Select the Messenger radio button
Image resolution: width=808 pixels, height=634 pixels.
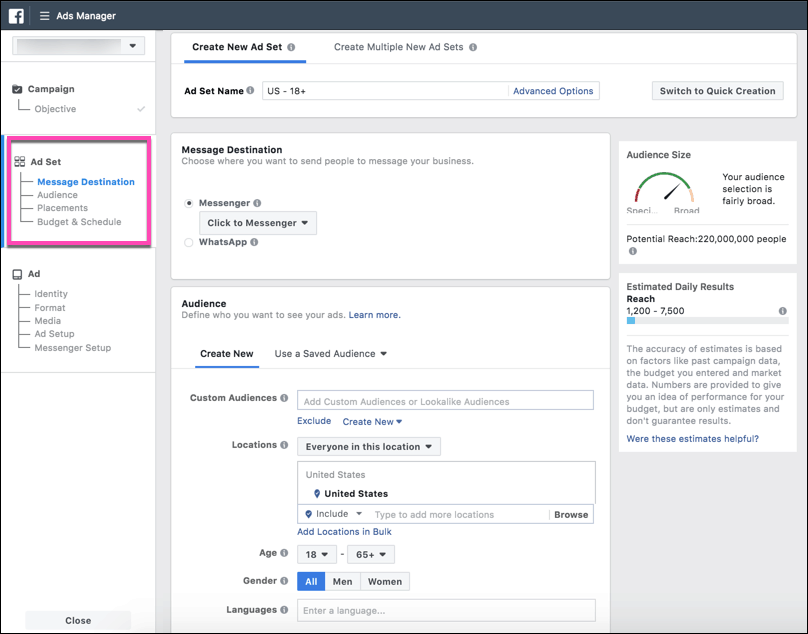pos(189,203)
